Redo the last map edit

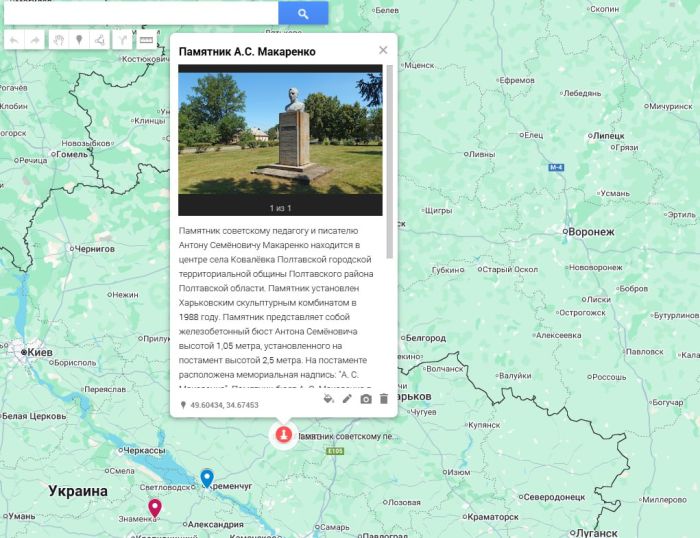click(35, 40)
